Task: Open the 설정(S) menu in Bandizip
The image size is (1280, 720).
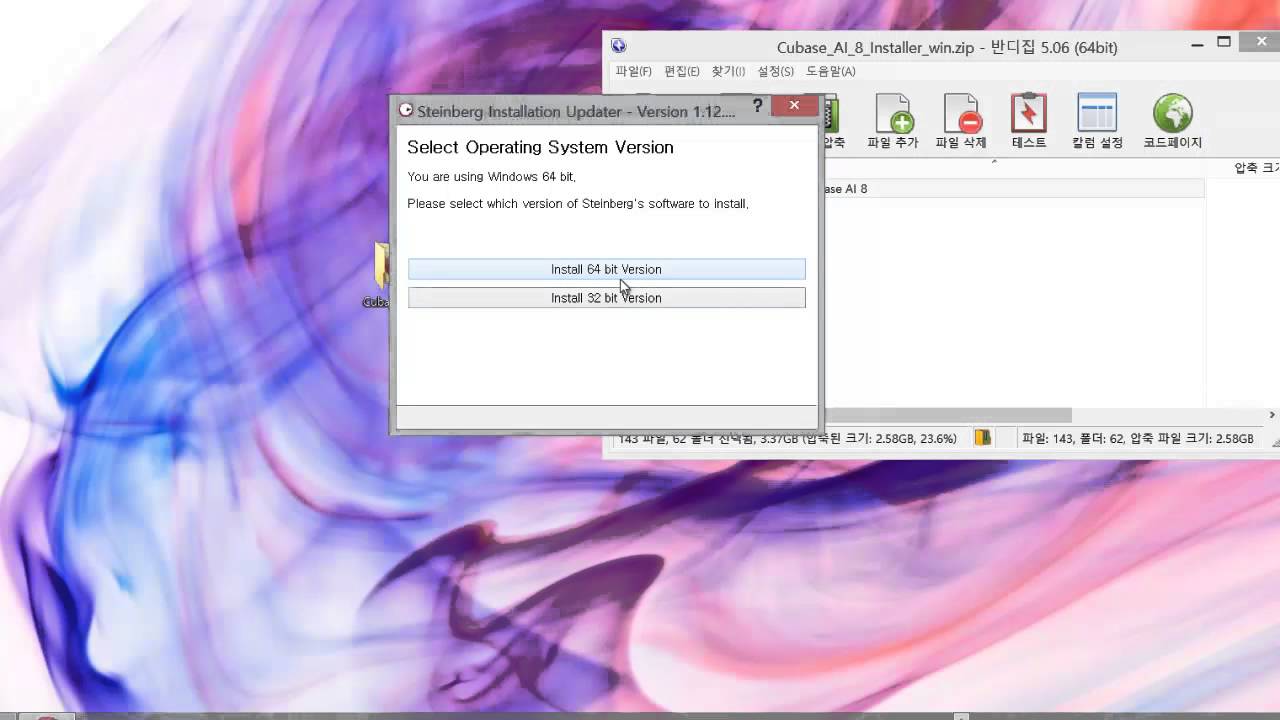Action: point(775,71)
